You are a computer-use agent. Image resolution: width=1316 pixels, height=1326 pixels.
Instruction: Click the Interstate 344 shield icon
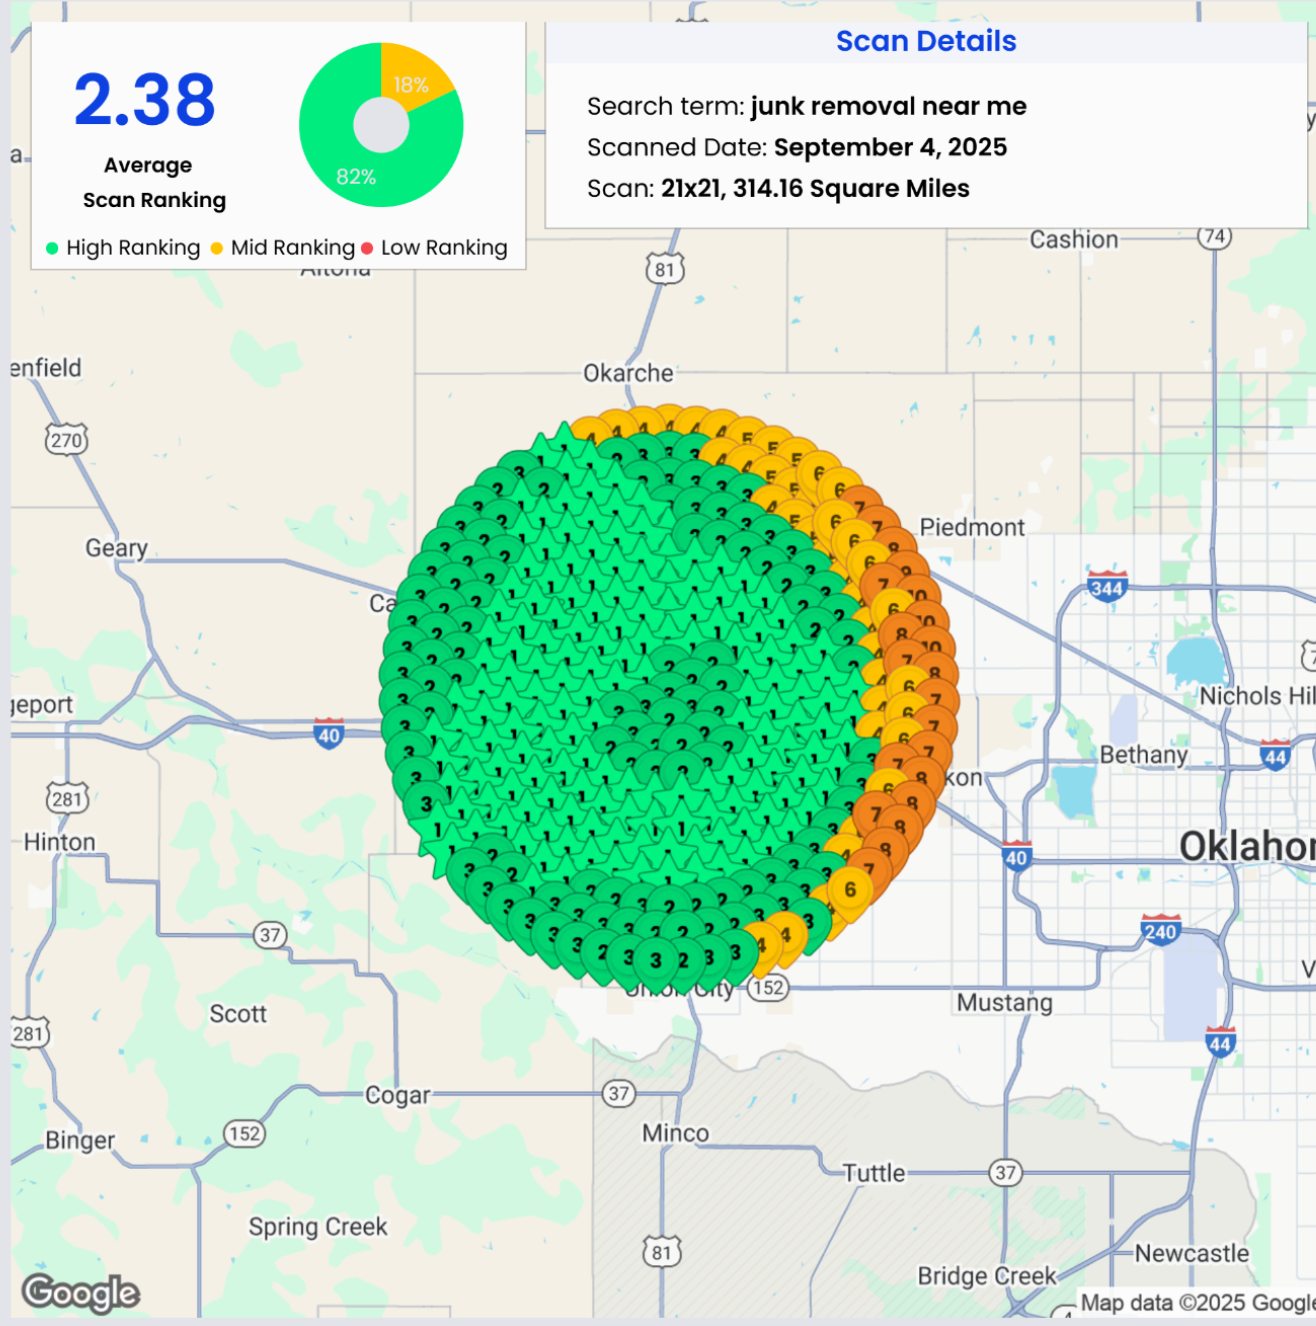pos(1107,587)
